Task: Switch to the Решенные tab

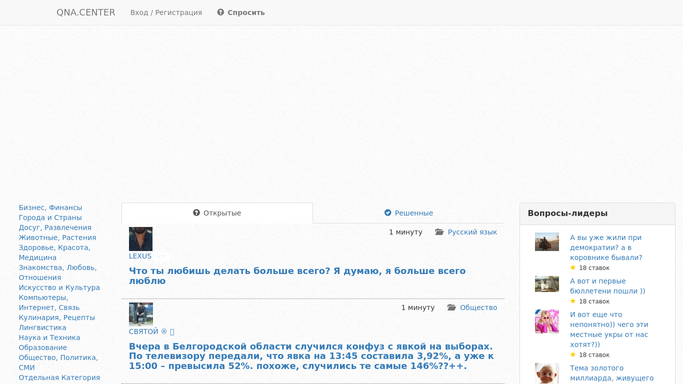Action: pos(409,212)
